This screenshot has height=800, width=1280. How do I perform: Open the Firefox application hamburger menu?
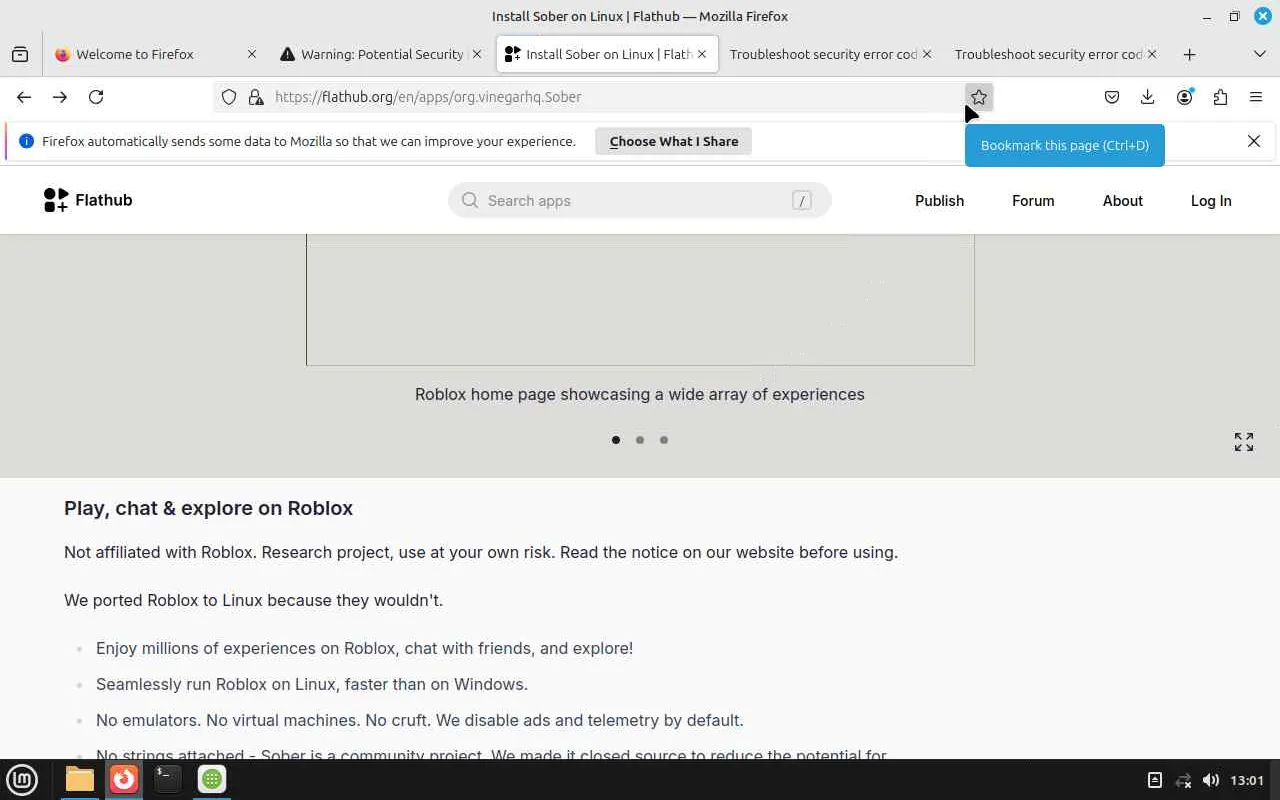coord(1256,97)
